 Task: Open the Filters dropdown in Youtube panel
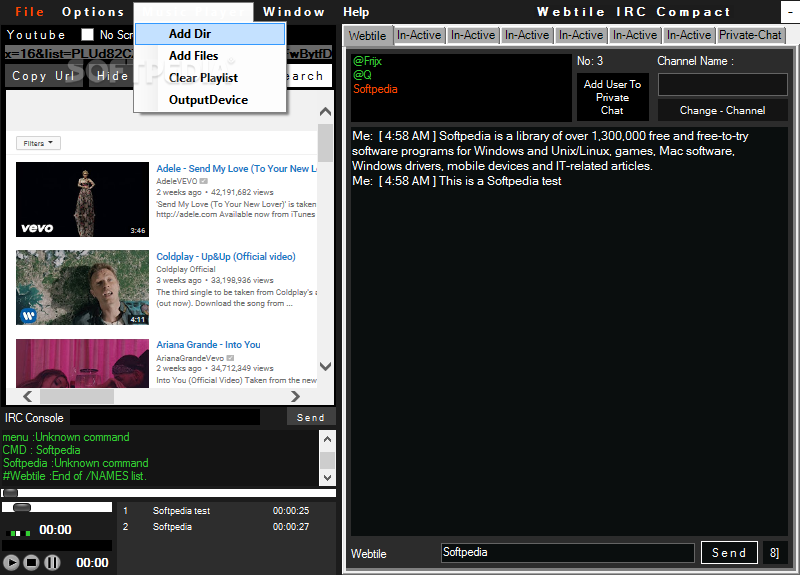click(38, 143)
